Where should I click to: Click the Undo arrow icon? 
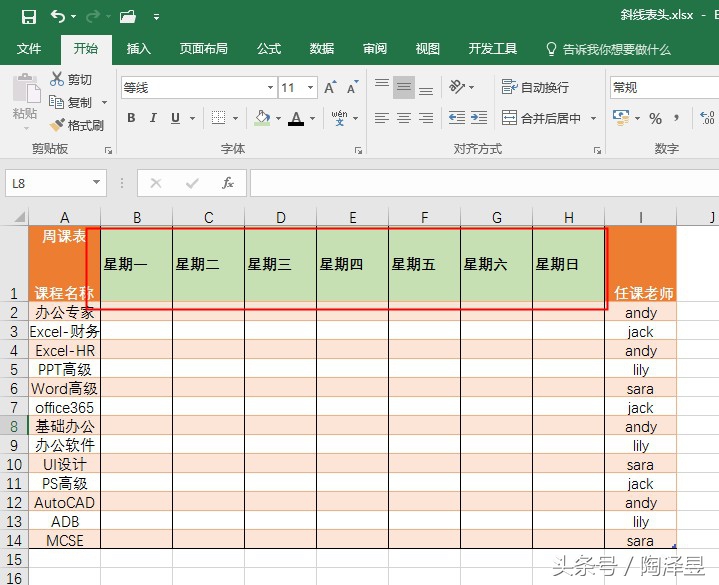pos(58,17)
